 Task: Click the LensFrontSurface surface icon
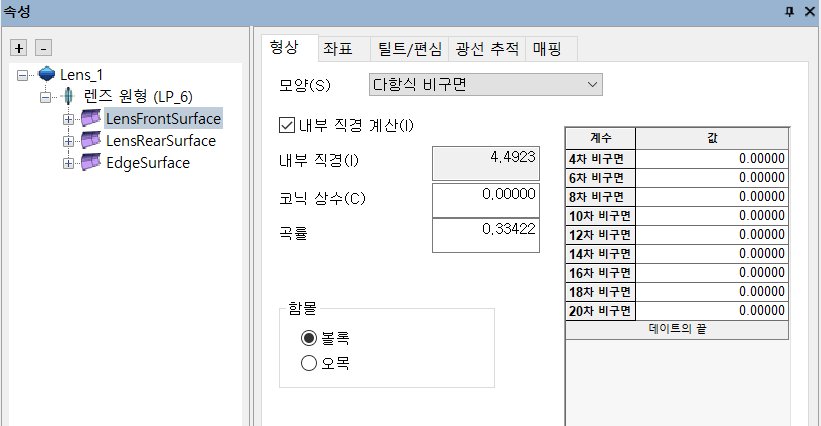pyautogui.click(x=91, y=118)
